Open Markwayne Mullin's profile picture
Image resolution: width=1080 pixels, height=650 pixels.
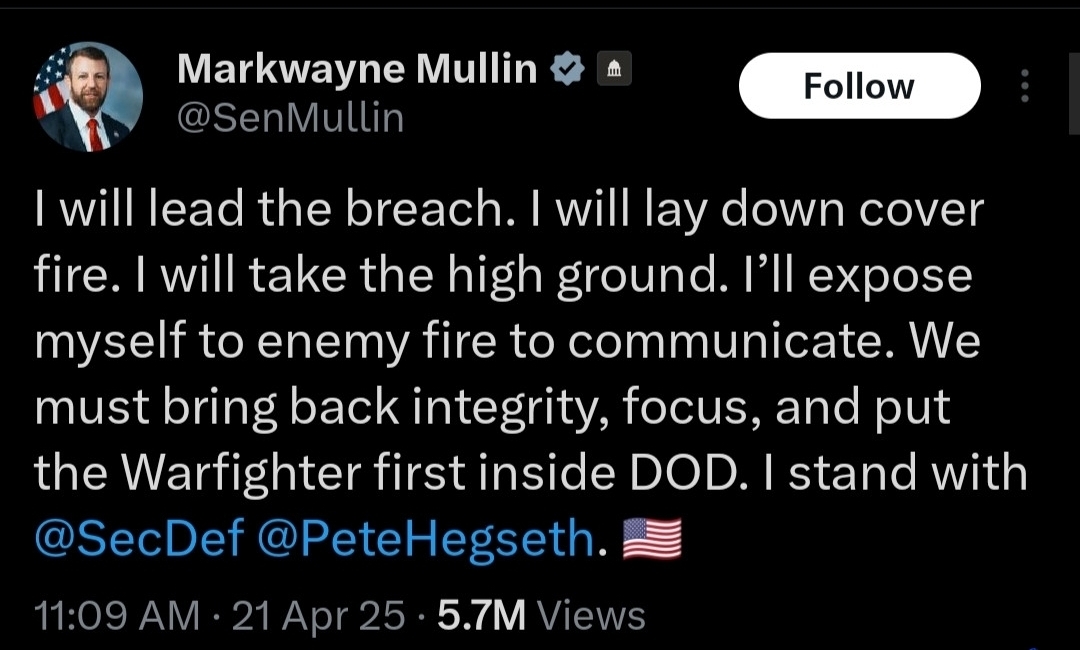[88, 97]
